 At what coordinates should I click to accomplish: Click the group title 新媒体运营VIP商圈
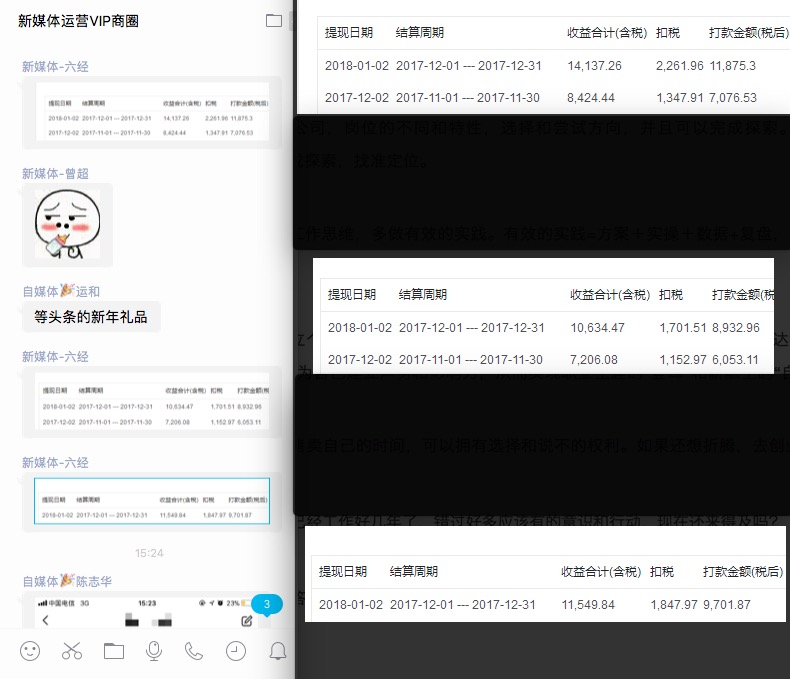[78, 21]
